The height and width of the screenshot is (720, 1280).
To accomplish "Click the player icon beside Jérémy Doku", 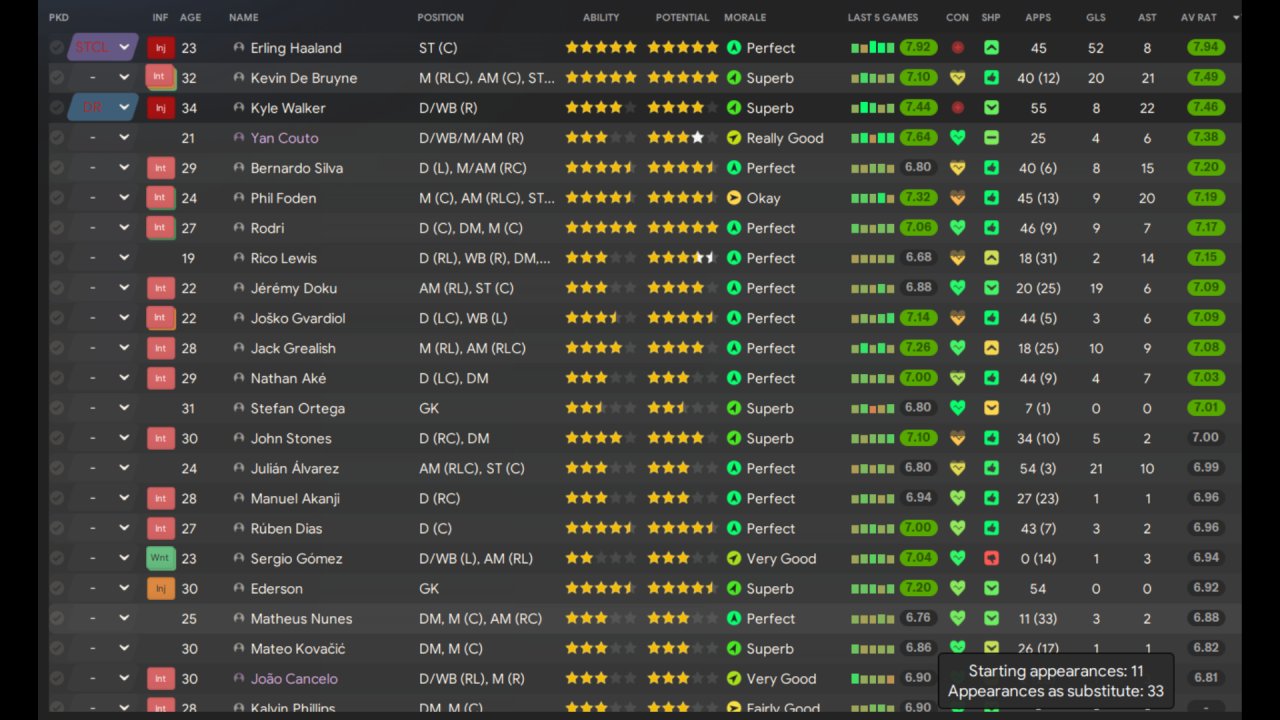I will coord(238,288).
